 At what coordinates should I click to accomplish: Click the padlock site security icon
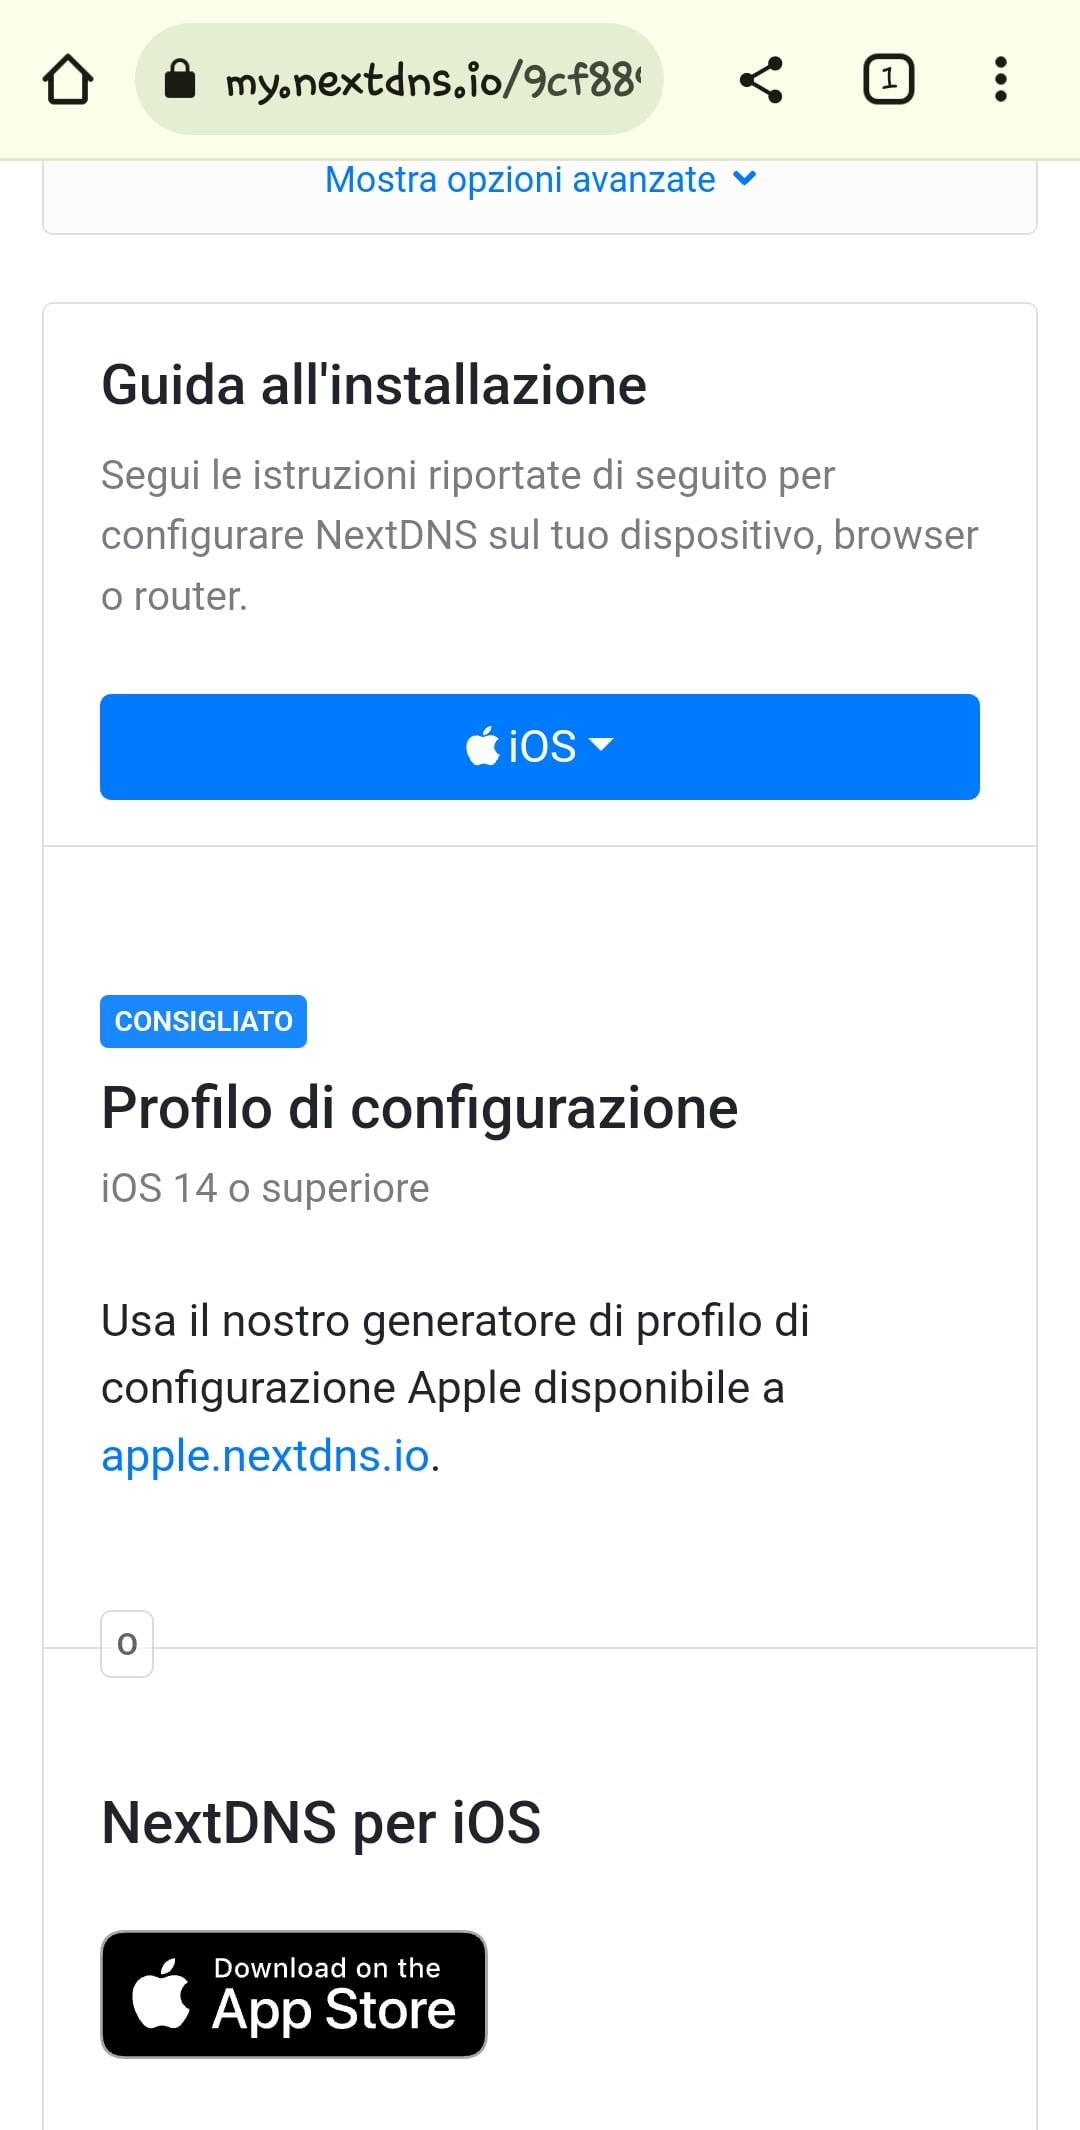[x=180, y=79]
